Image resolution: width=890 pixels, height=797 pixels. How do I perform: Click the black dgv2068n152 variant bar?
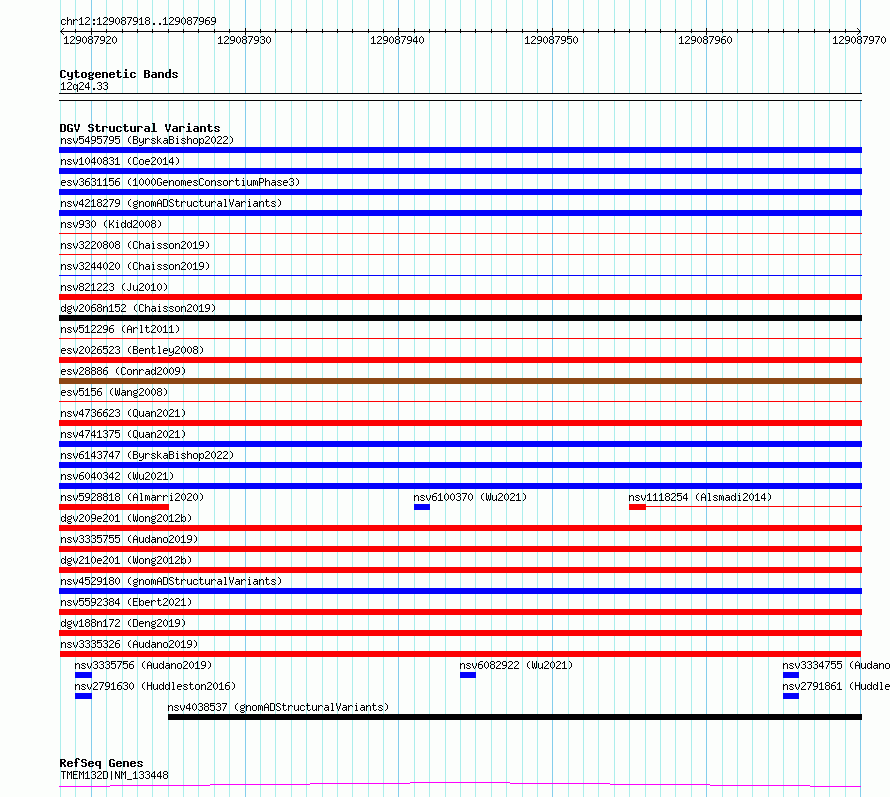click(460, 318)
